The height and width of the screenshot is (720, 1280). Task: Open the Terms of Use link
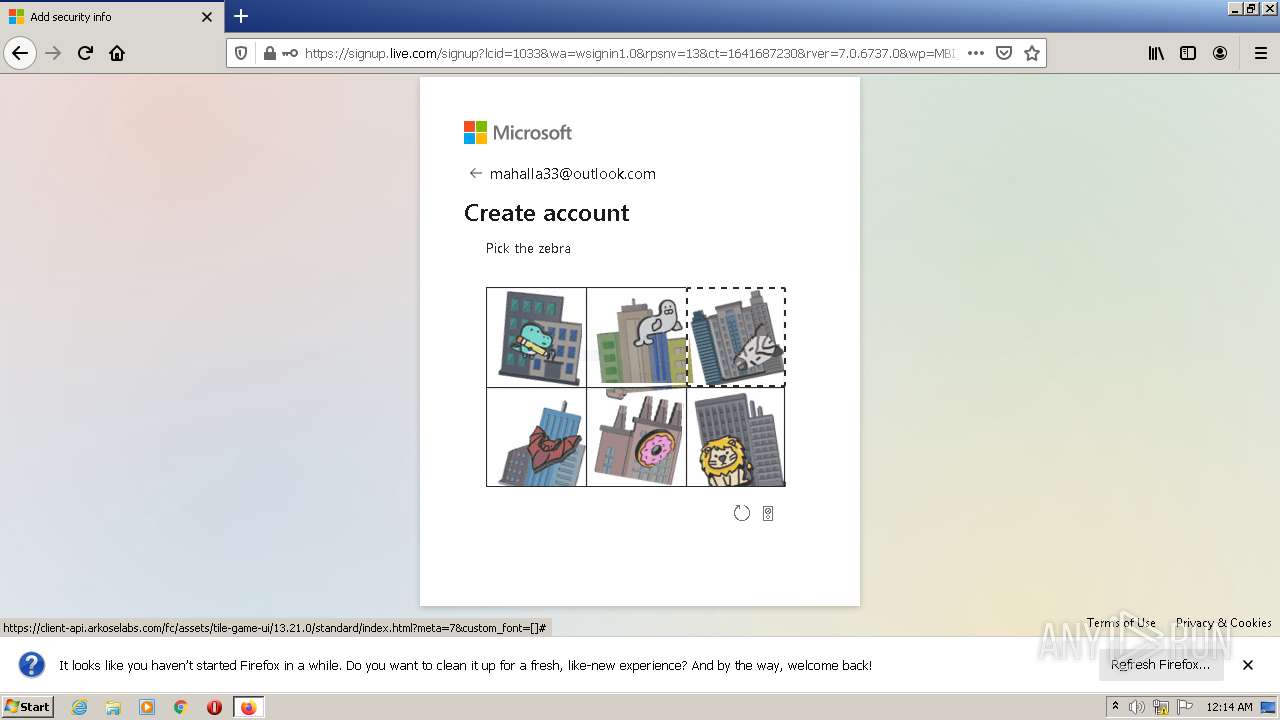pos(1121,622)
